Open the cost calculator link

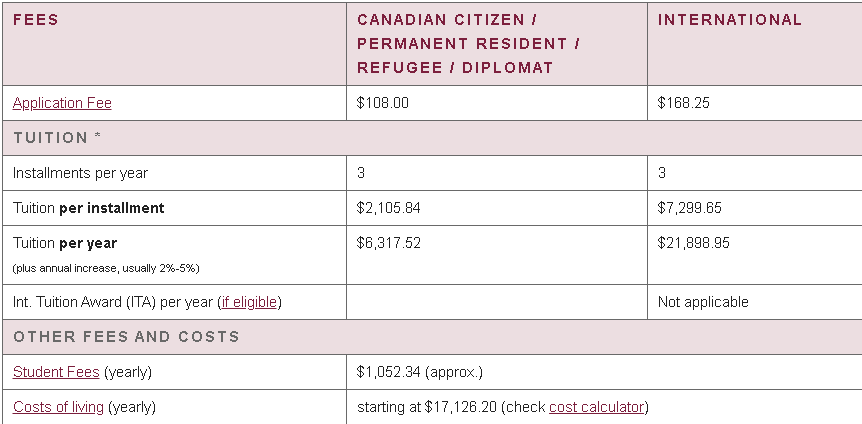coord(596,408)
